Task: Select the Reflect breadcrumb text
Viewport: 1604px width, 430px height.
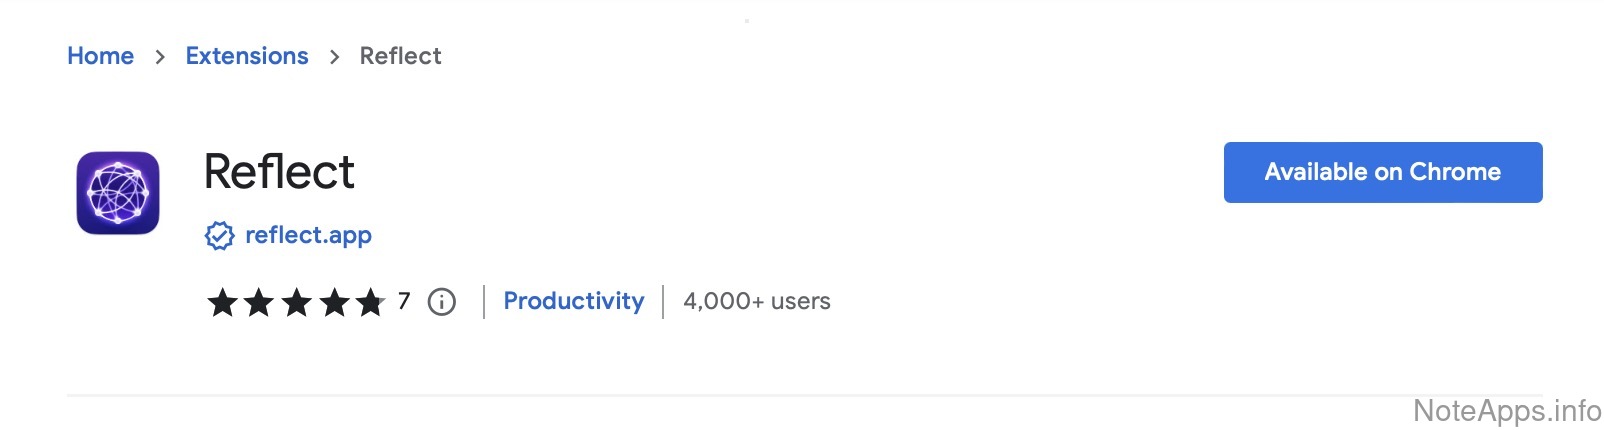Action: (x=400, y=56)
